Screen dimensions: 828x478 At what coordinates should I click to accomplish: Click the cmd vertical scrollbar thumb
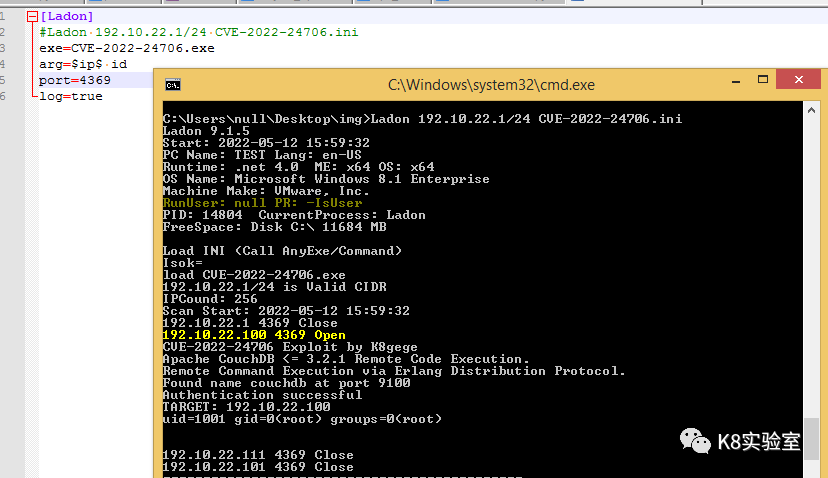(811, 438)
